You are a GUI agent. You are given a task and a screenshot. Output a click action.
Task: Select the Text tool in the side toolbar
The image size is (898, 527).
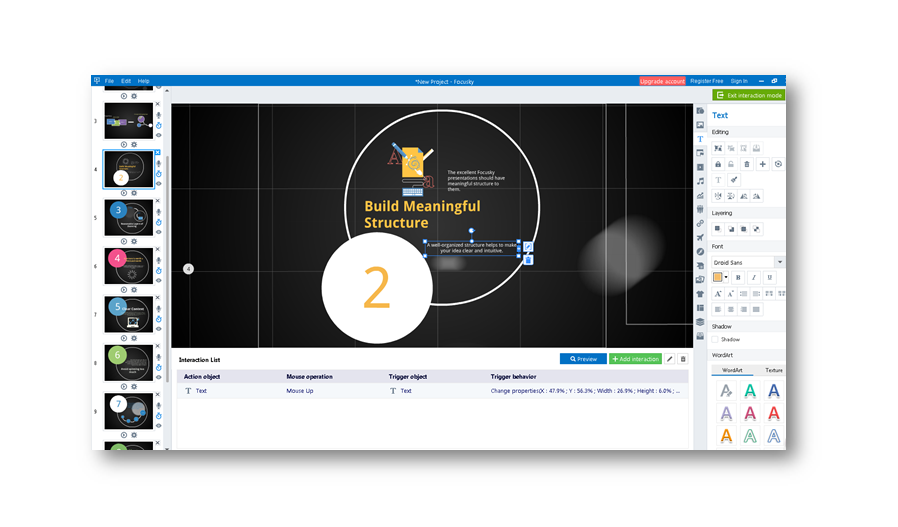pyautogui.click(x=700, y=138)
